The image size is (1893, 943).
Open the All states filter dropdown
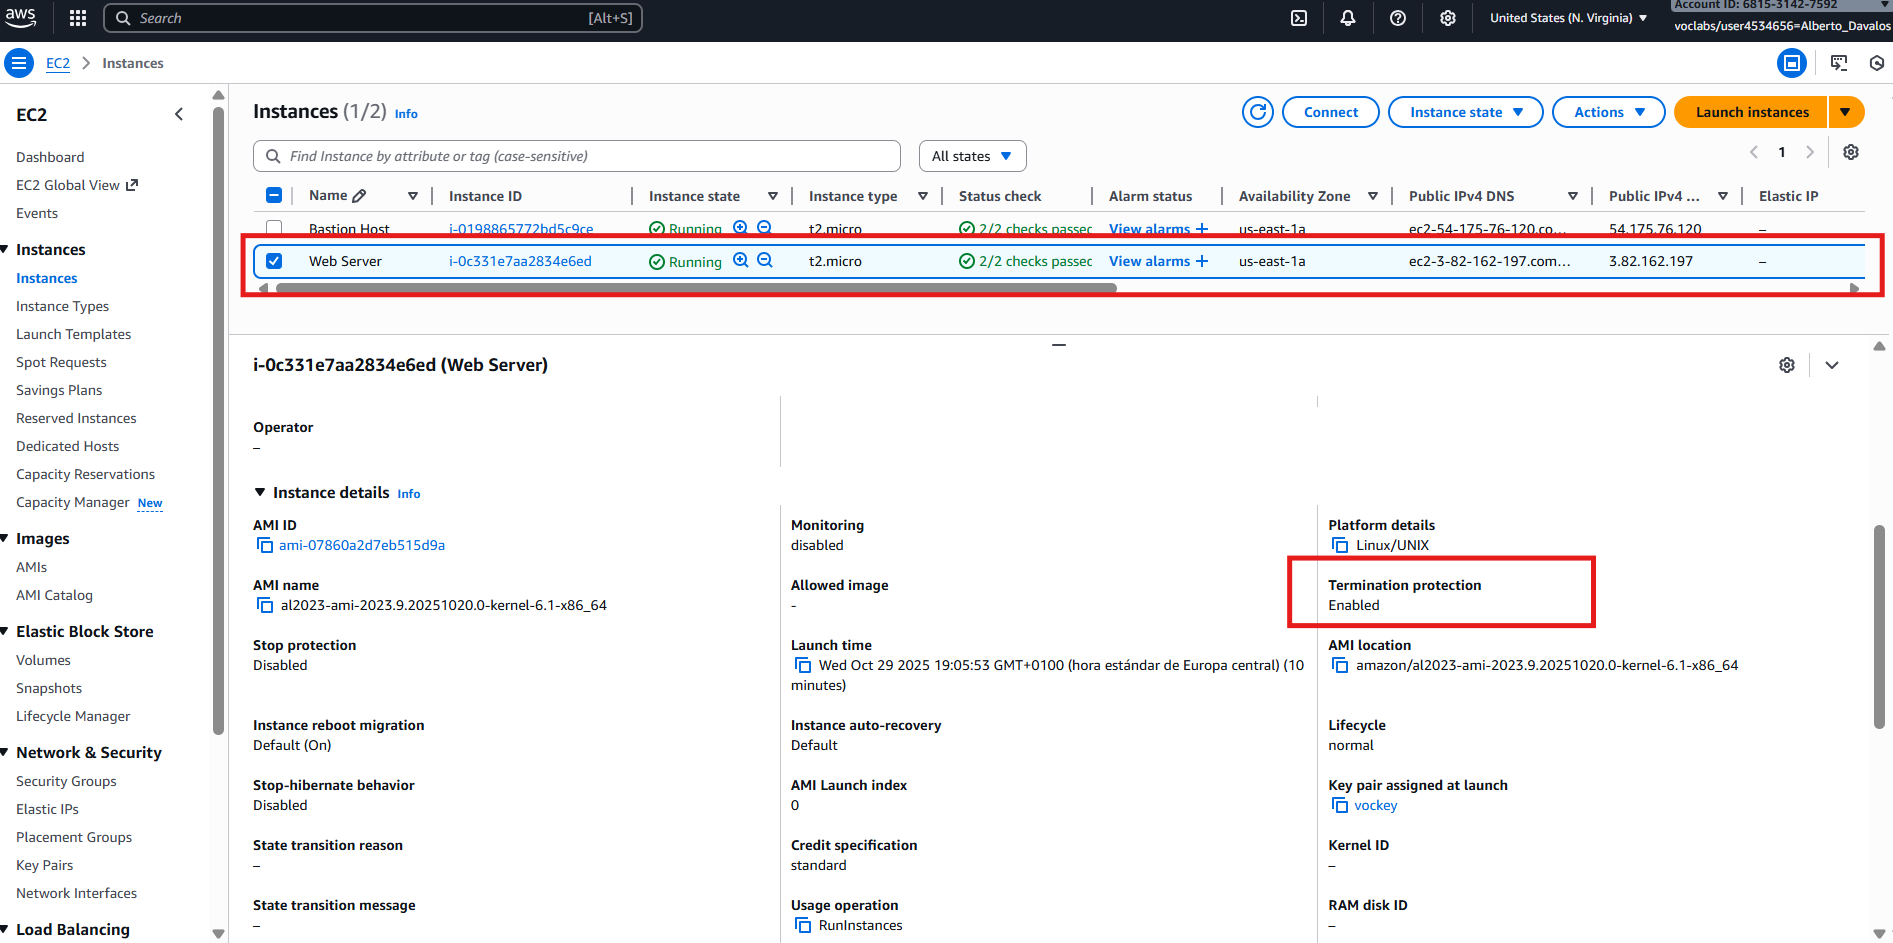(x=972, y=156)
